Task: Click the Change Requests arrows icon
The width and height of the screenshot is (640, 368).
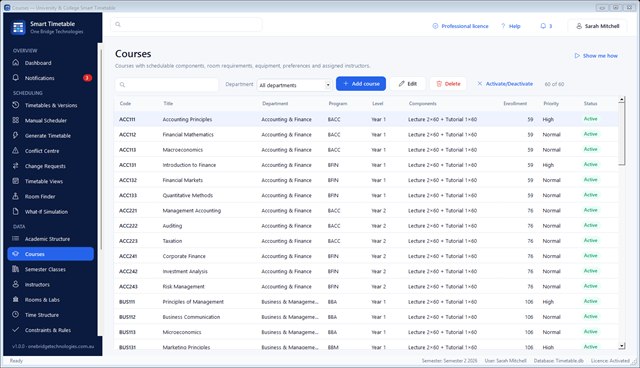Action: tap(16, 166)
